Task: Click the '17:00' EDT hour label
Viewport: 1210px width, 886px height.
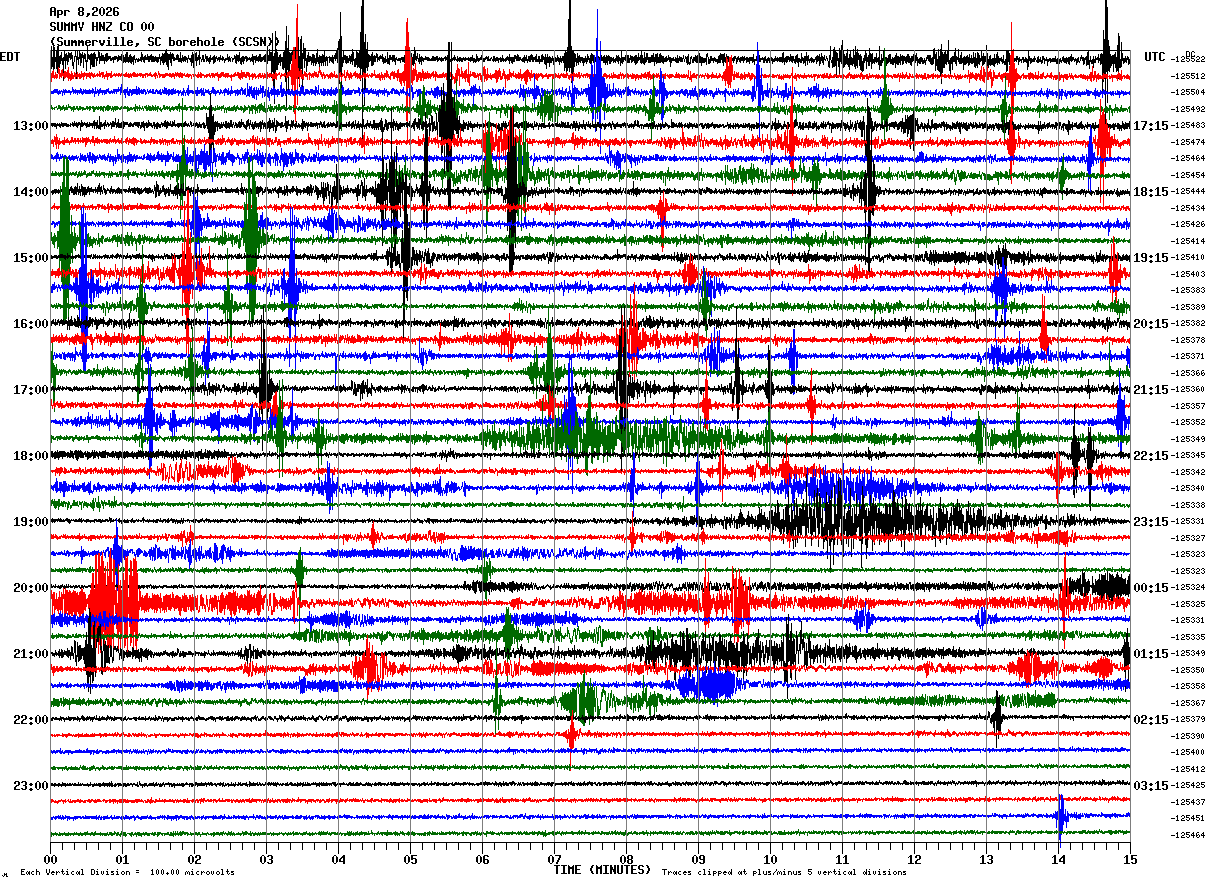Action: (31, 390)
